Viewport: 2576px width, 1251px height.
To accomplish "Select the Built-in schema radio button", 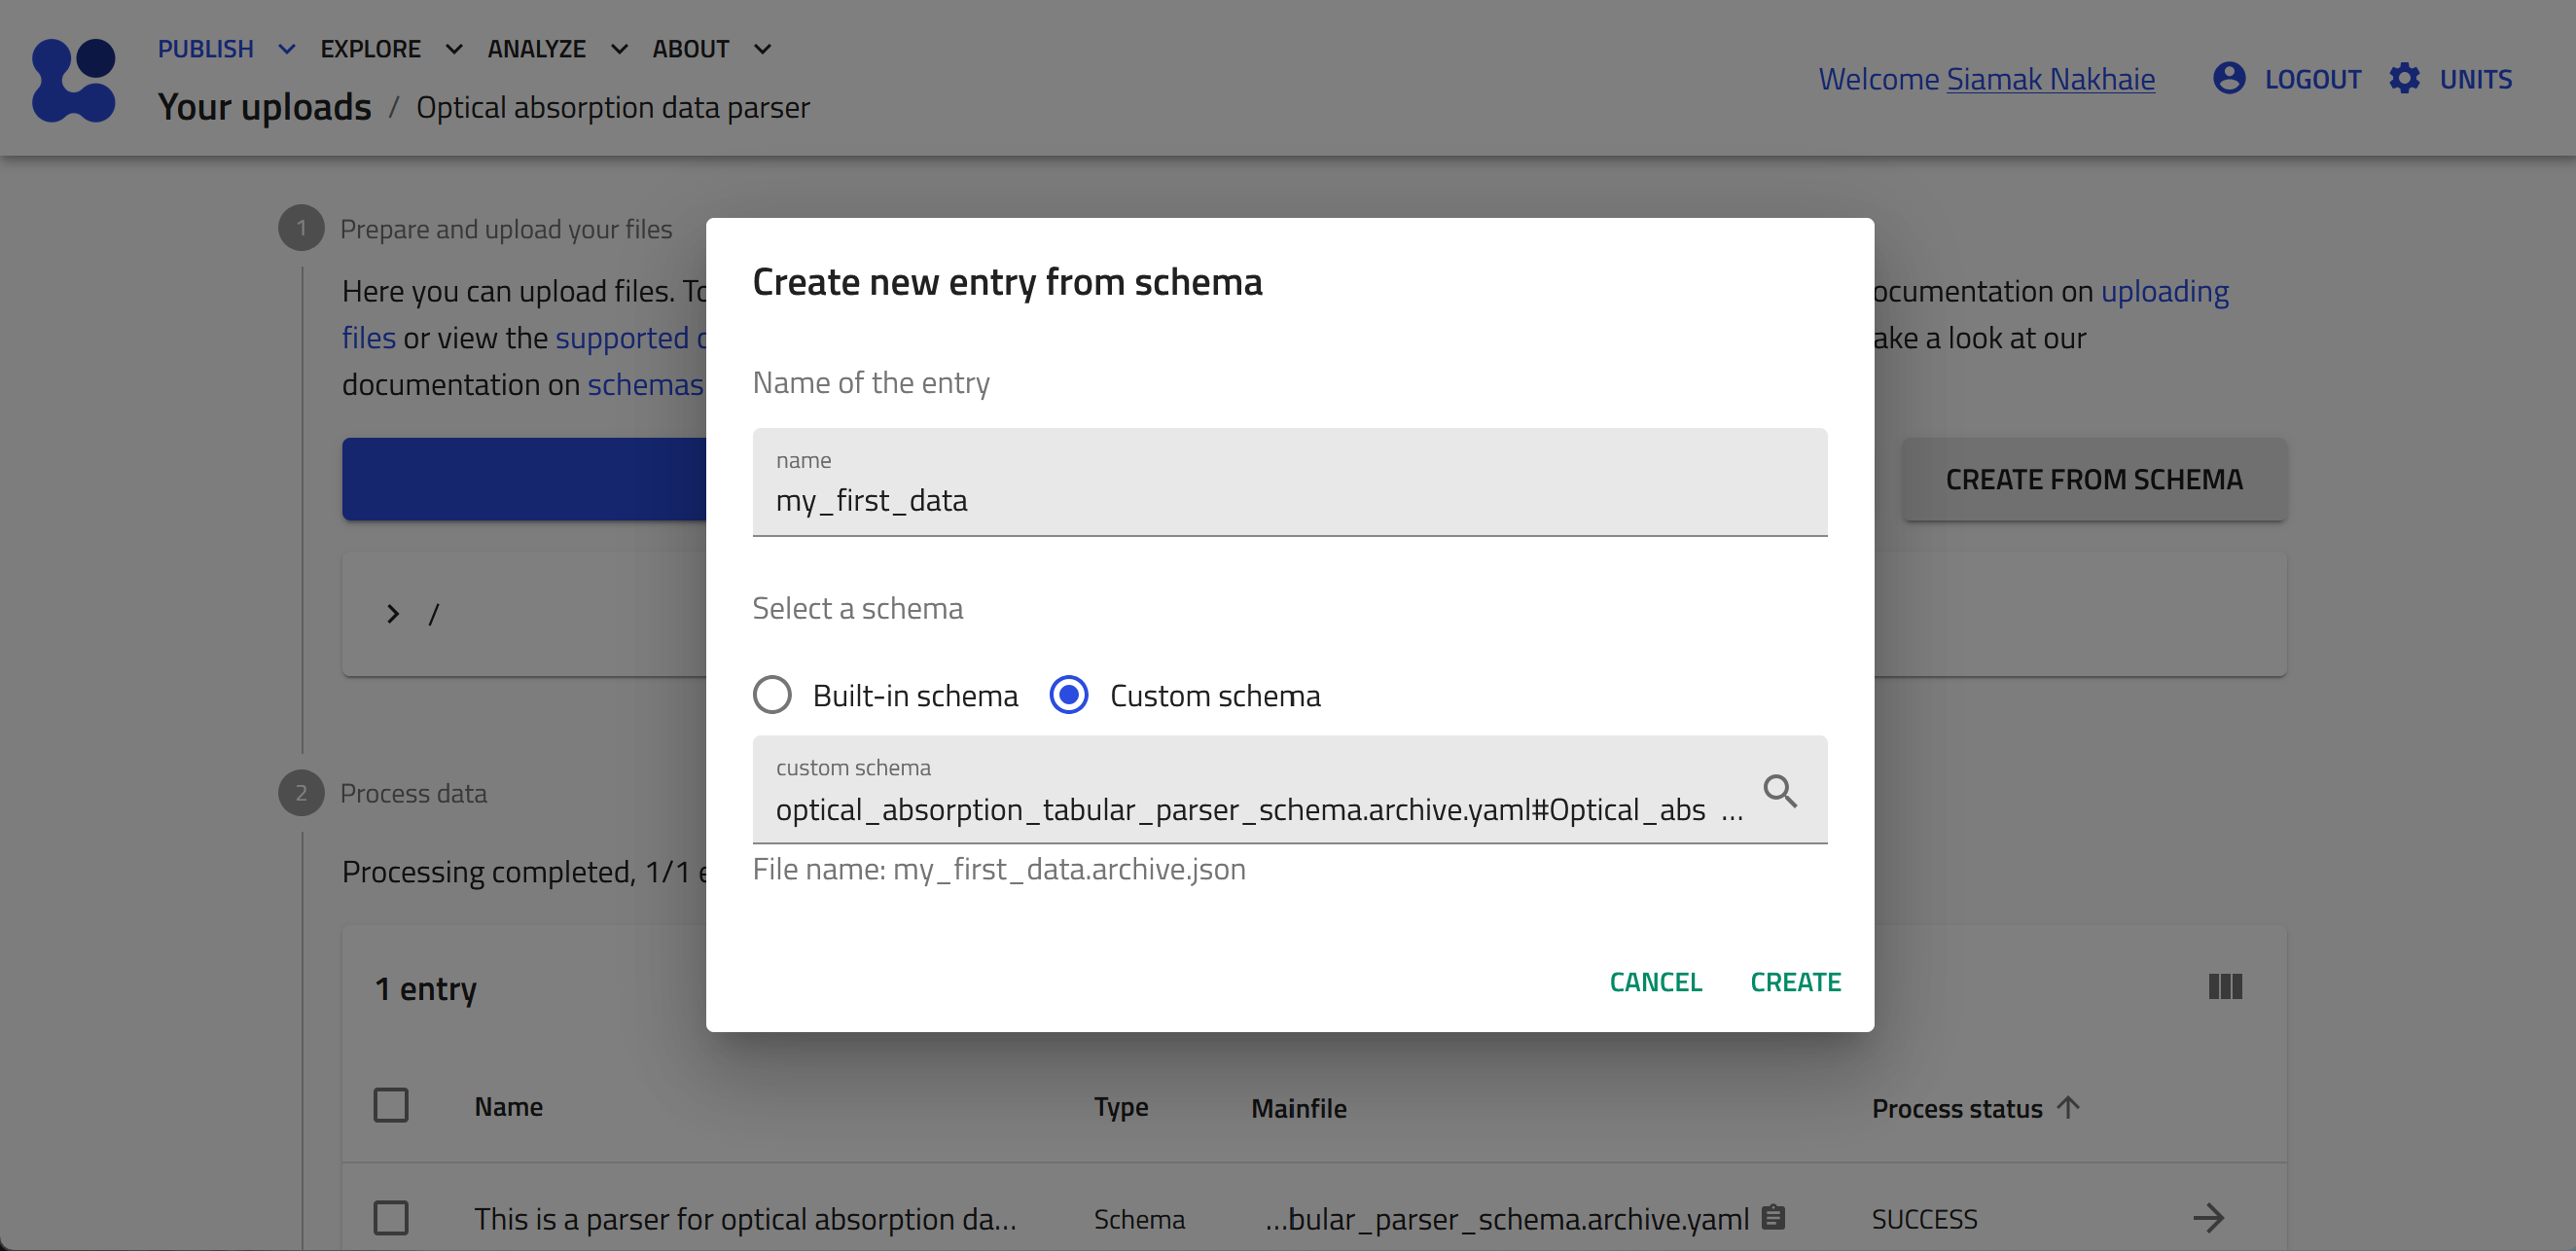I will 772,695.
